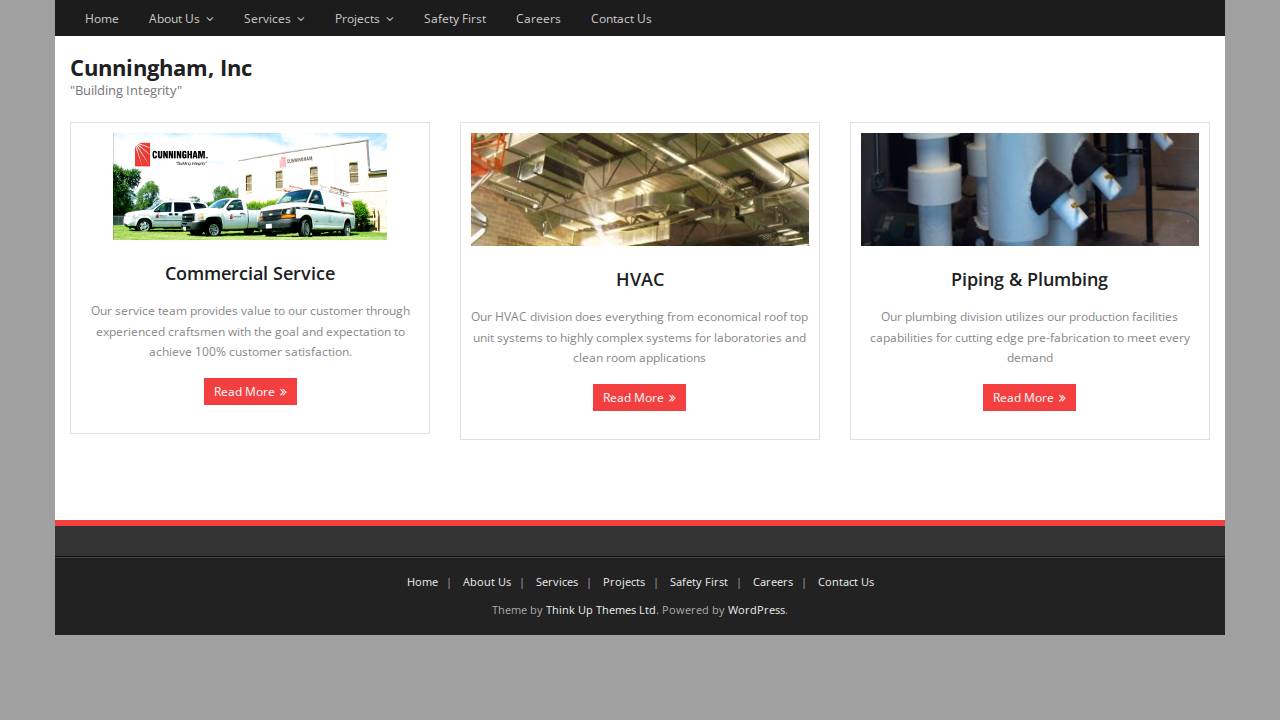Select Safety First in the top navigation
Screen dimensions: 1280x720
(455, 18)
